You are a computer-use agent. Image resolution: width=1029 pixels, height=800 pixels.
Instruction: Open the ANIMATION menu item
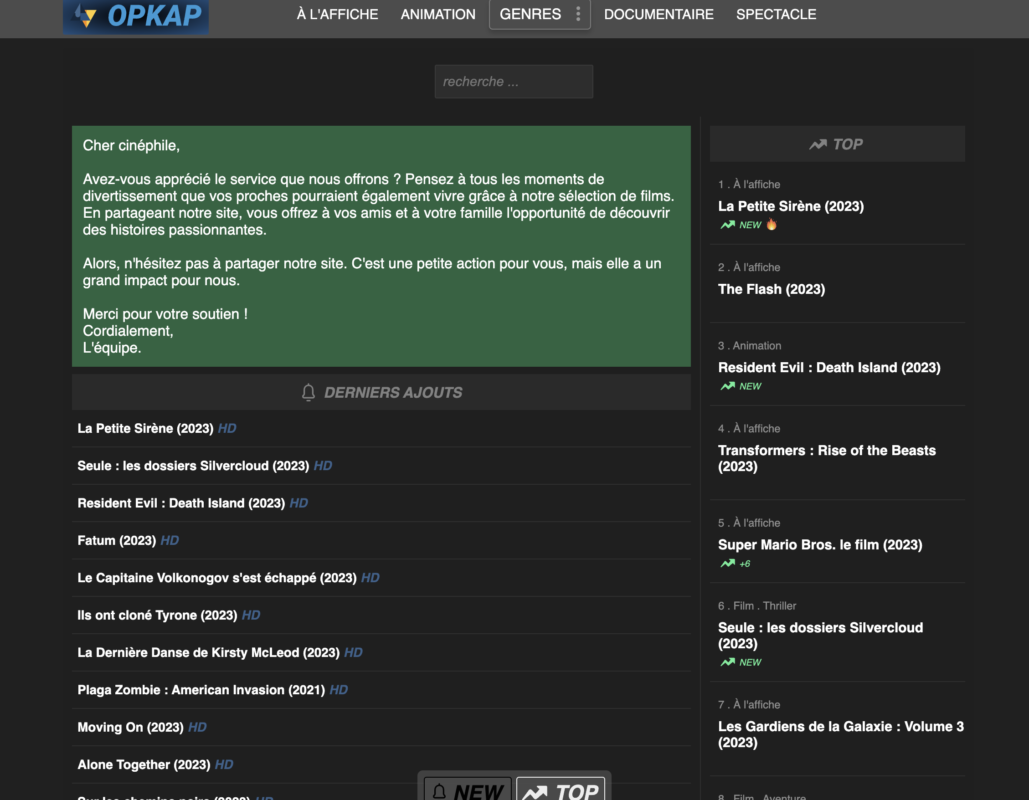point(438,14)
